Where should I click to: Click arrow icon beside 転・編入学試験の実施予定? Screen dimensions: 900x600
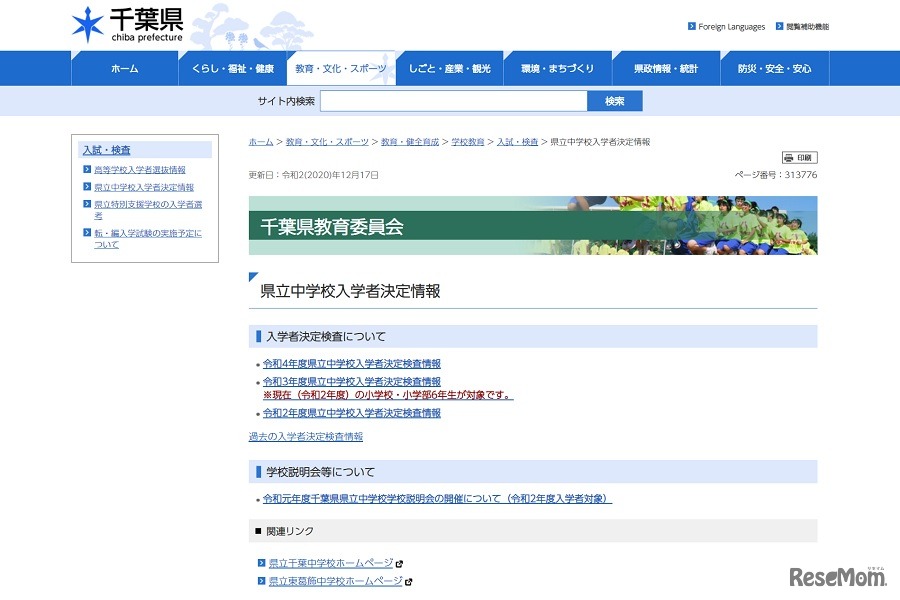[x=87, y=233]
